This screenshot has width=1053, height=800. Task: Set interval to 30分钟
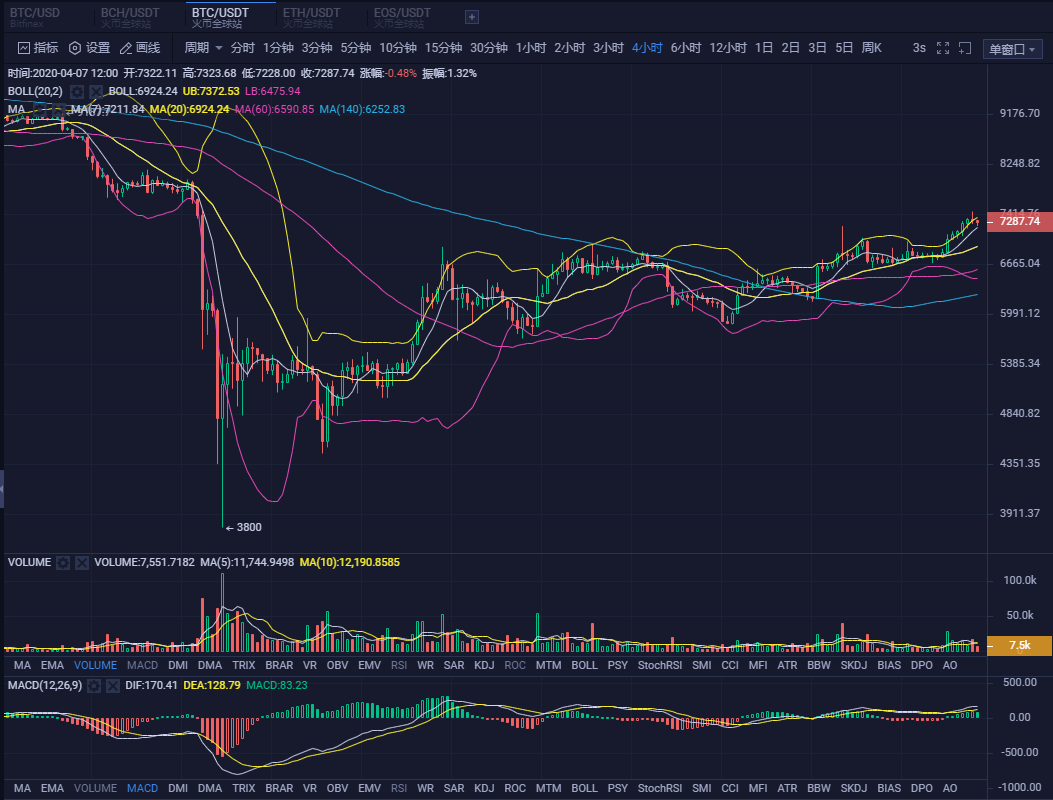(489, 48)
